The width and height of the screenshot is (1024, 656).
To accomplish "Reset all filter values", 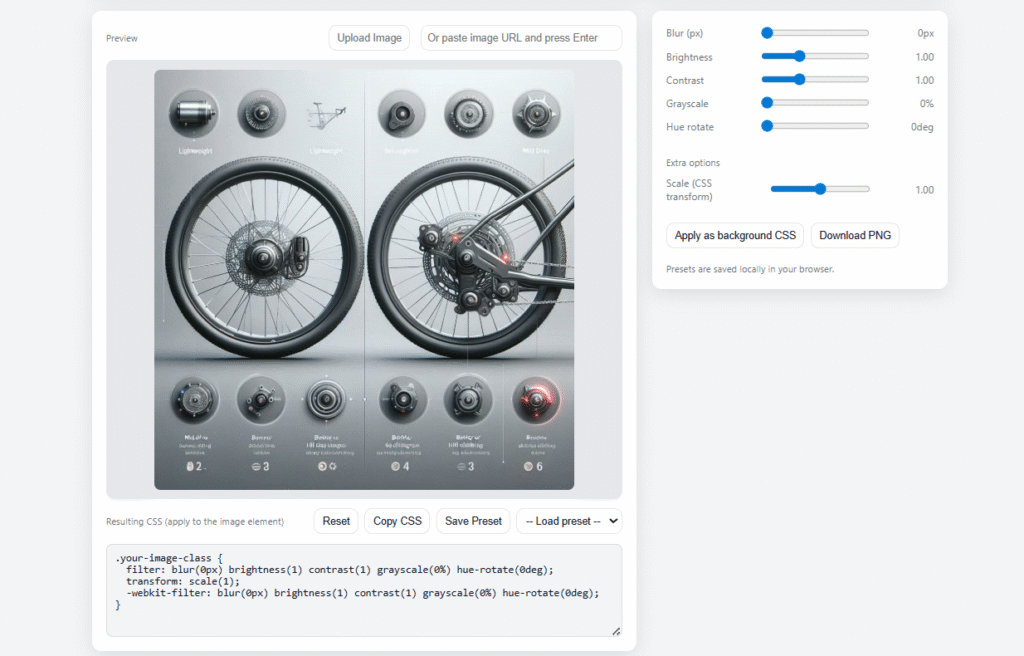I will point(336,521).
